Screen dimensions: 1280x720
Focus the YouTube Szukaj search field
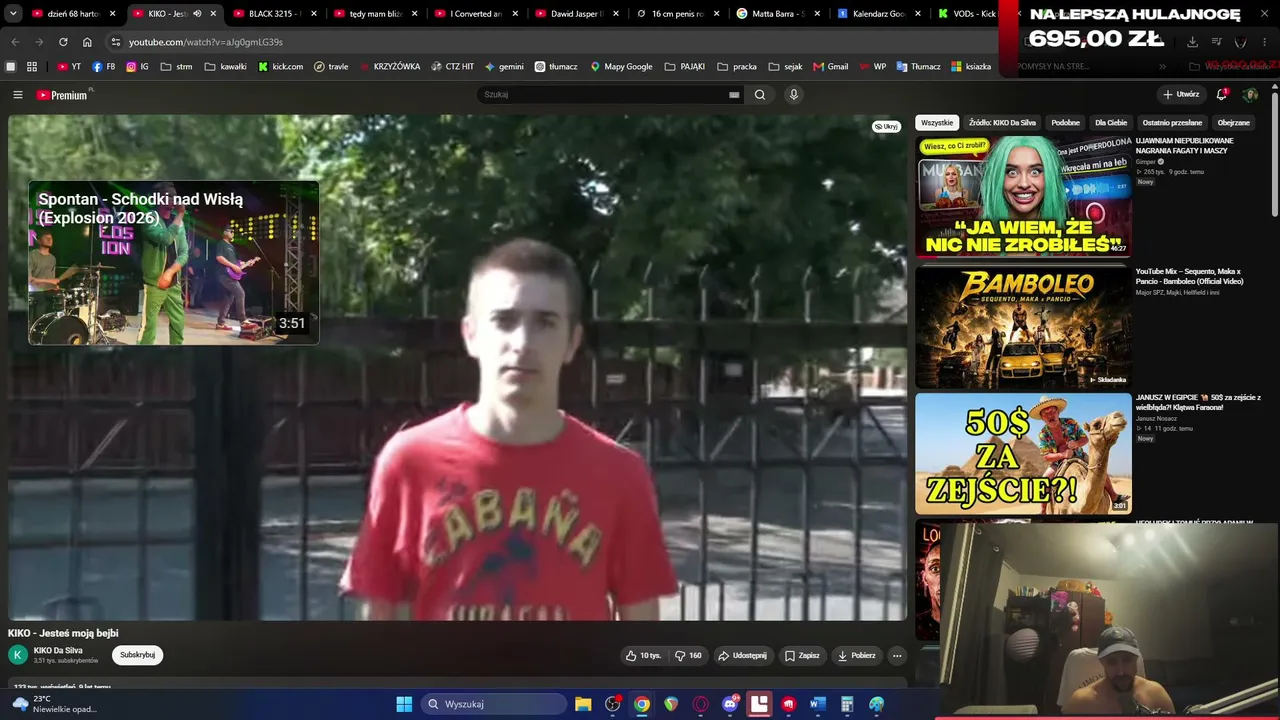point(610,95)
